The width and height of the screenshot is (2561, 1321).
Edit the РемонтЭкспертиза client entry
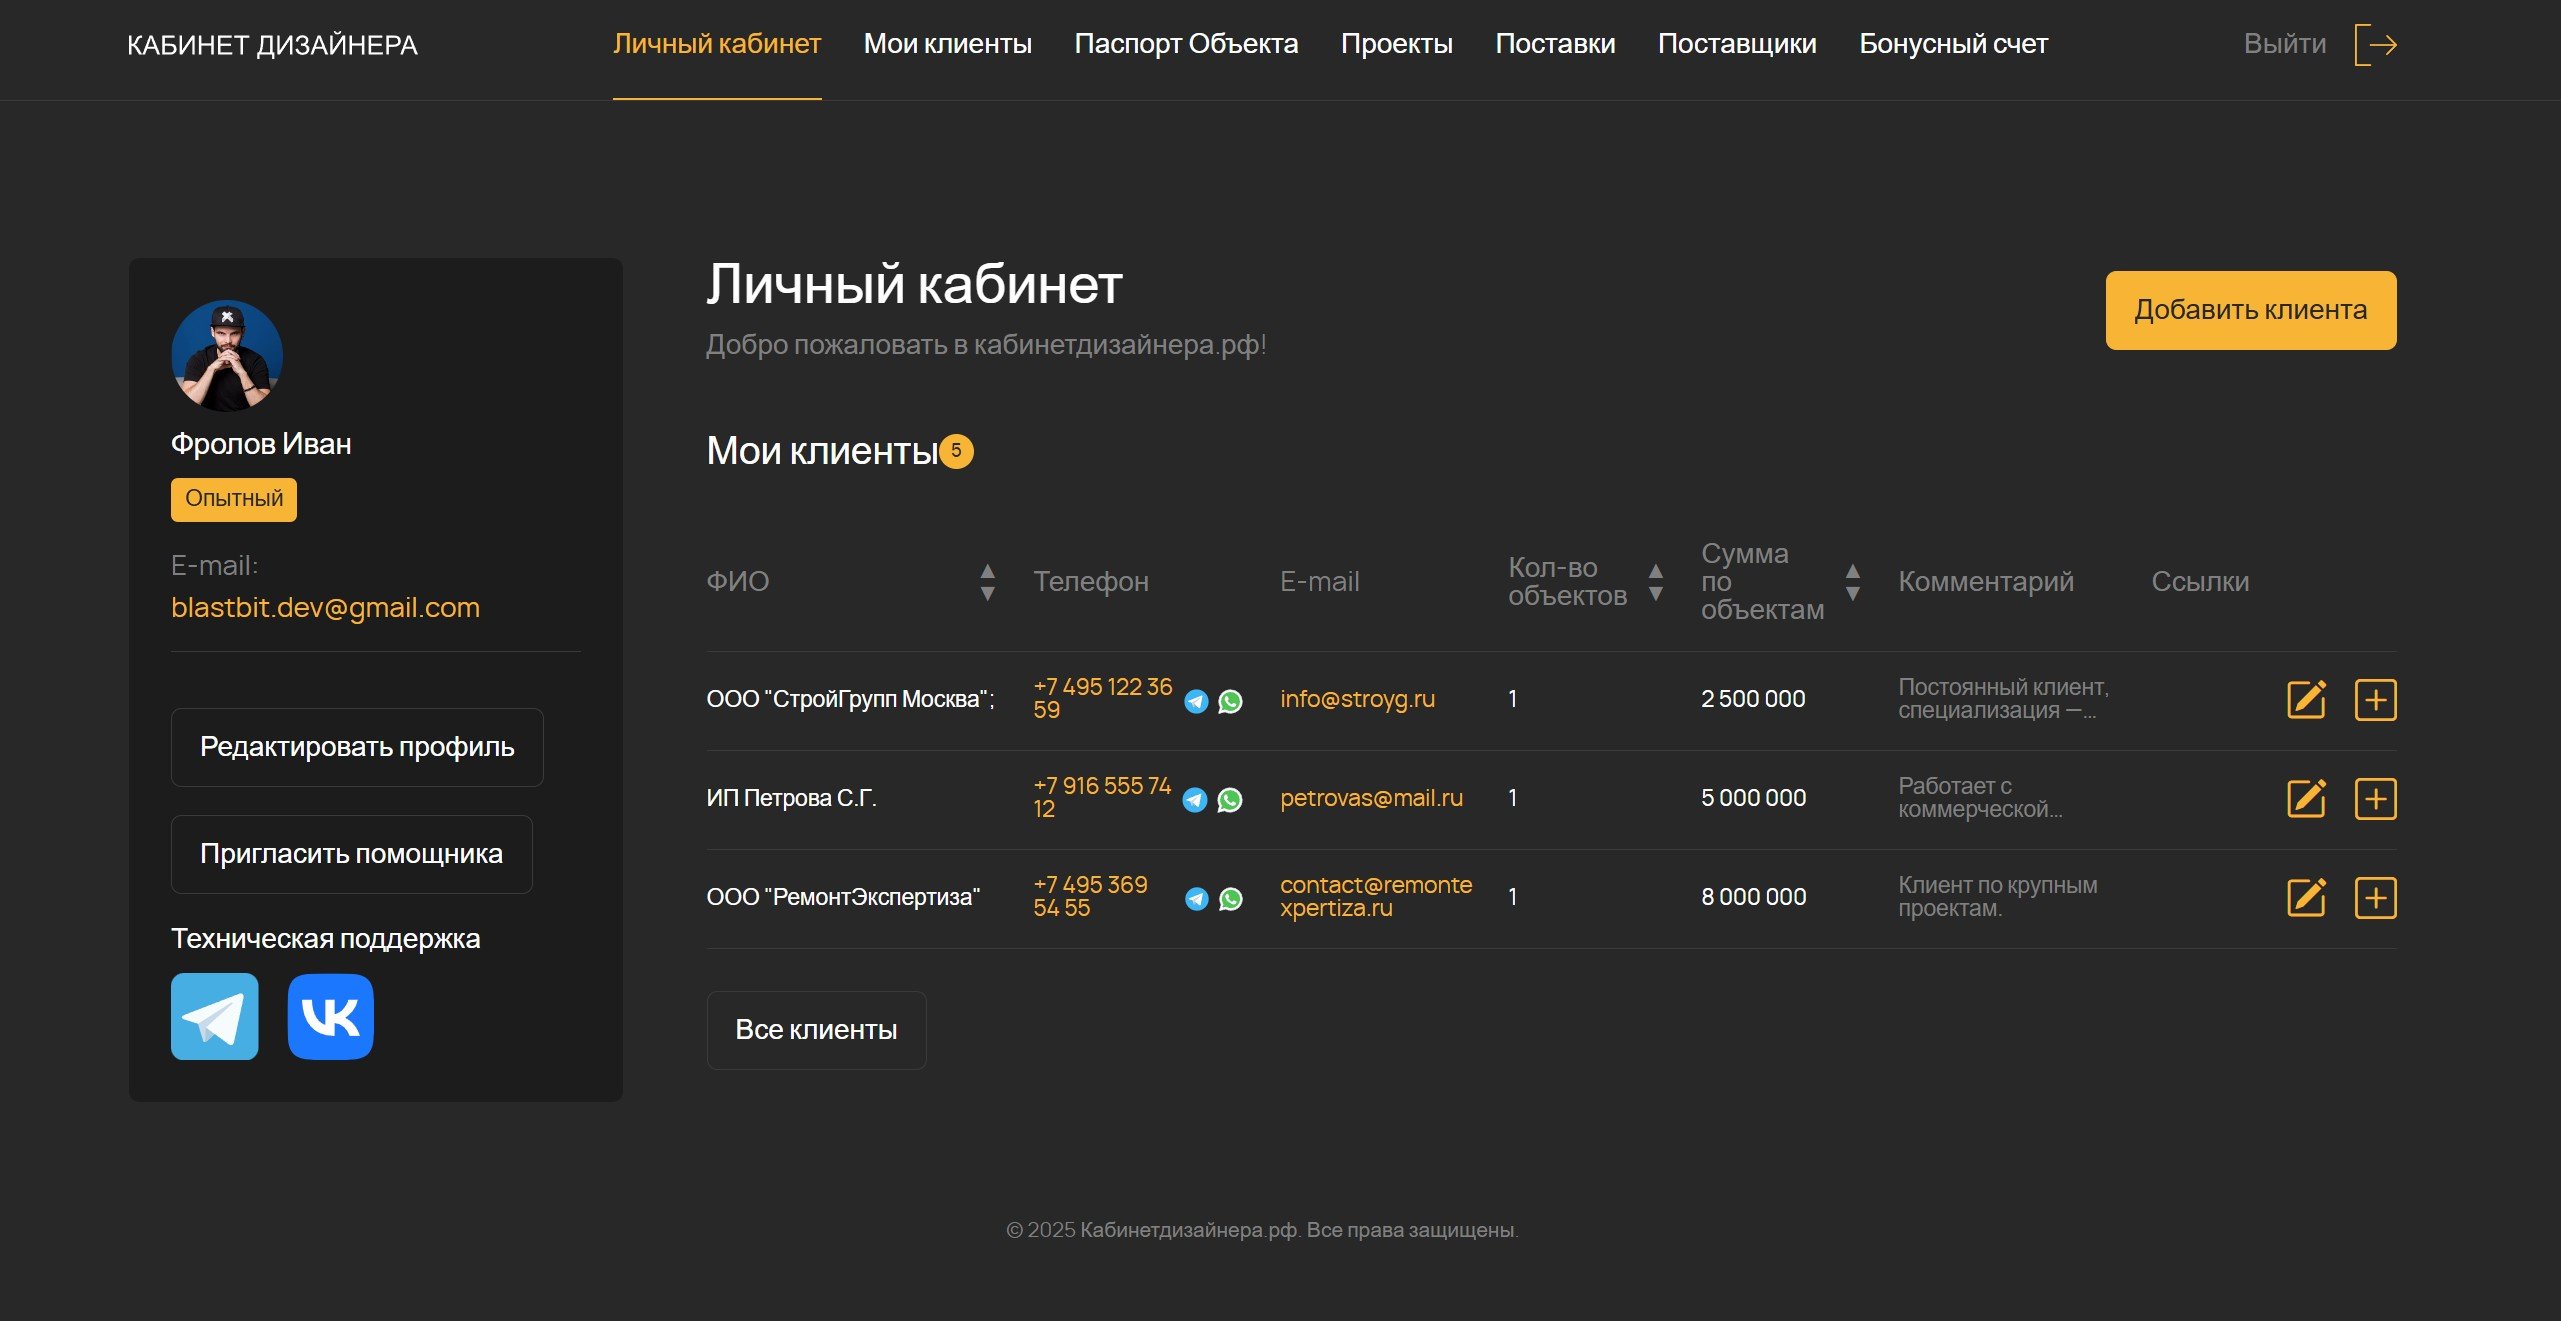(x=2306, y=897)
